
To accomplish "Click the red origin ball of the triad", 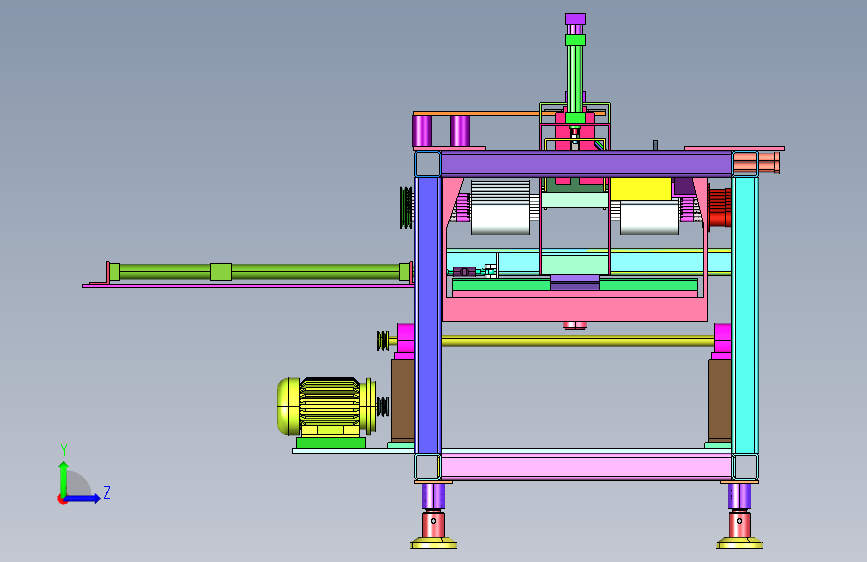I will pyautogui.click(x=61, y=499).
